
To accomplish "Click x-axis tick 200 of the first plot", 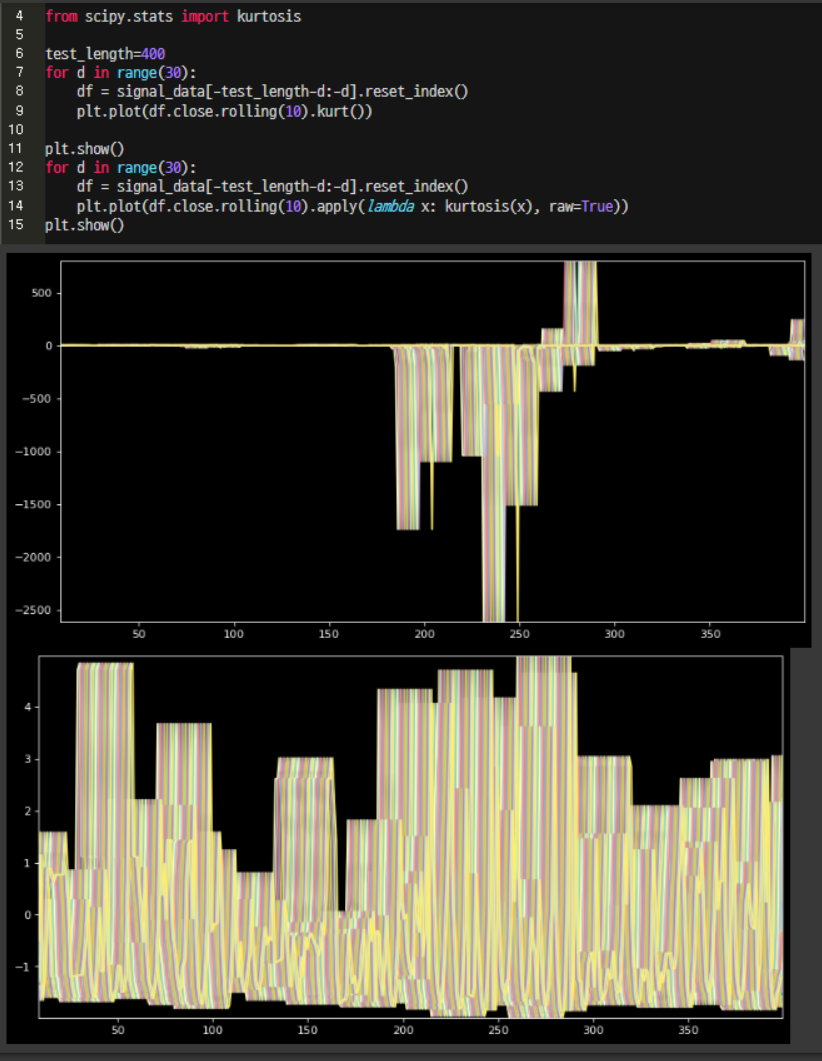I will [x=424, y=634].
